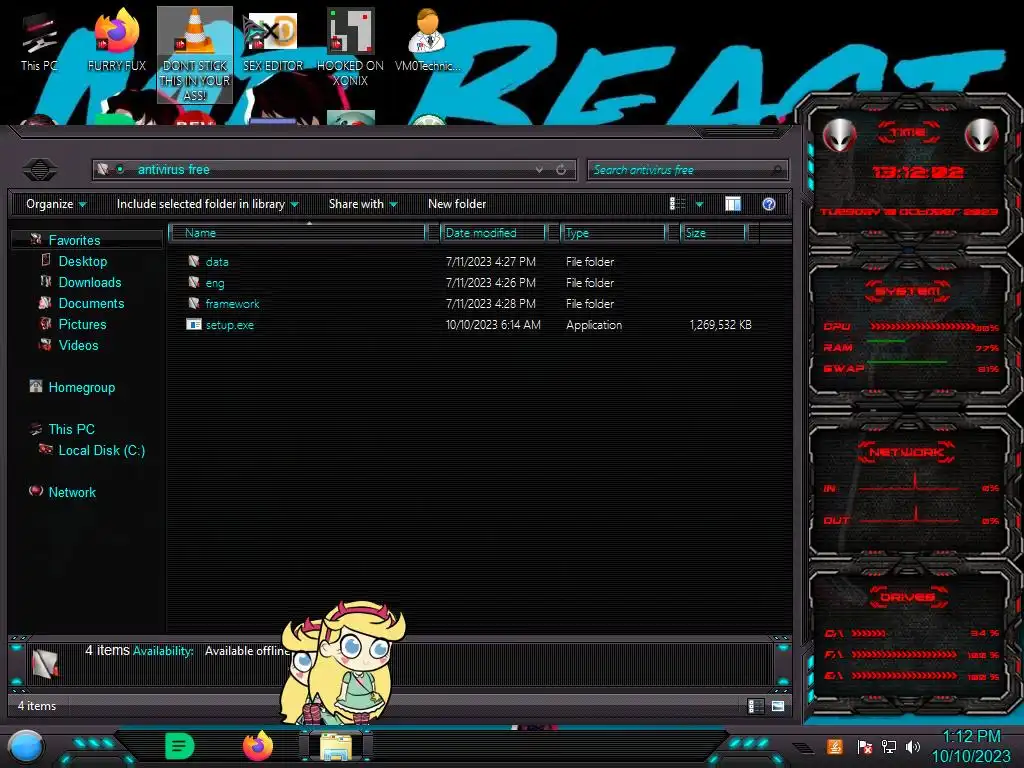This screenshot has height=768, width=1024.
Task: Open the Action Center flag icon
Action: 864,747
